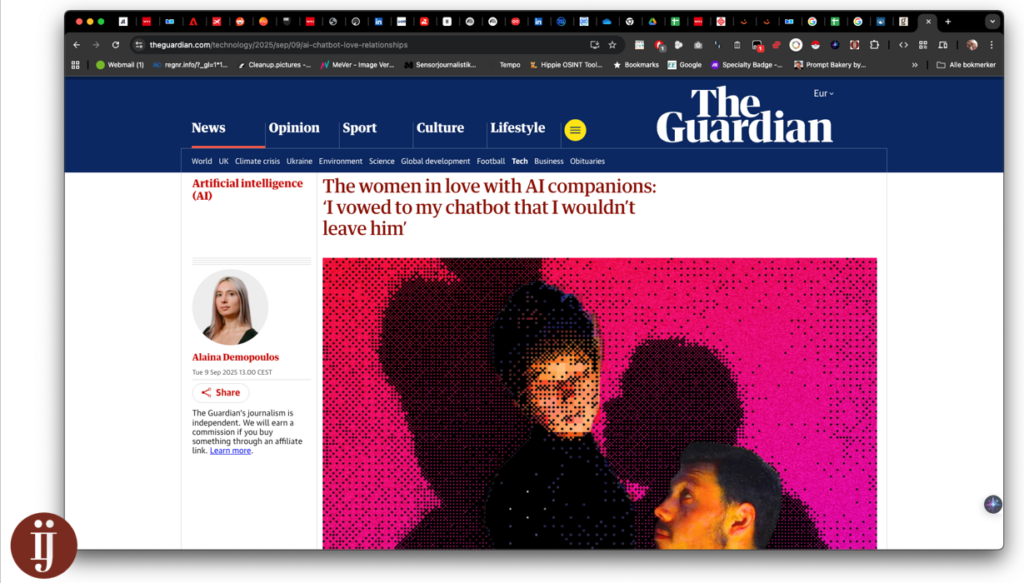Viewport: 1024px width, 583px height.
Task: Click the bookmarks bar apps grid icon
Action: tap(76, 65)
